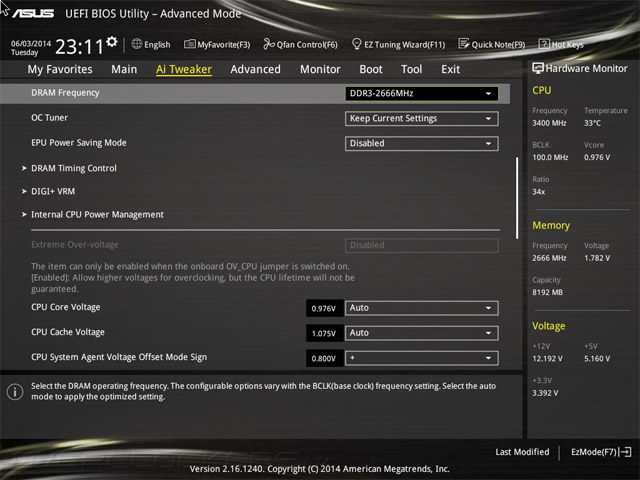640x480 pixels.
Task: Click the 3.392 V reading
Action: (545, 393)
